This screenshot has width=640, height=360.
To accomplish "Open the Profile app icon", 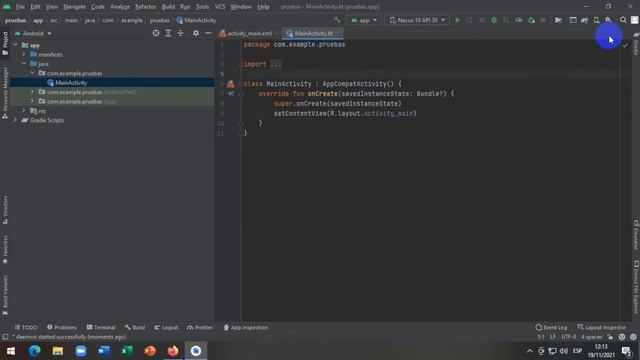I will coord(518,20).
